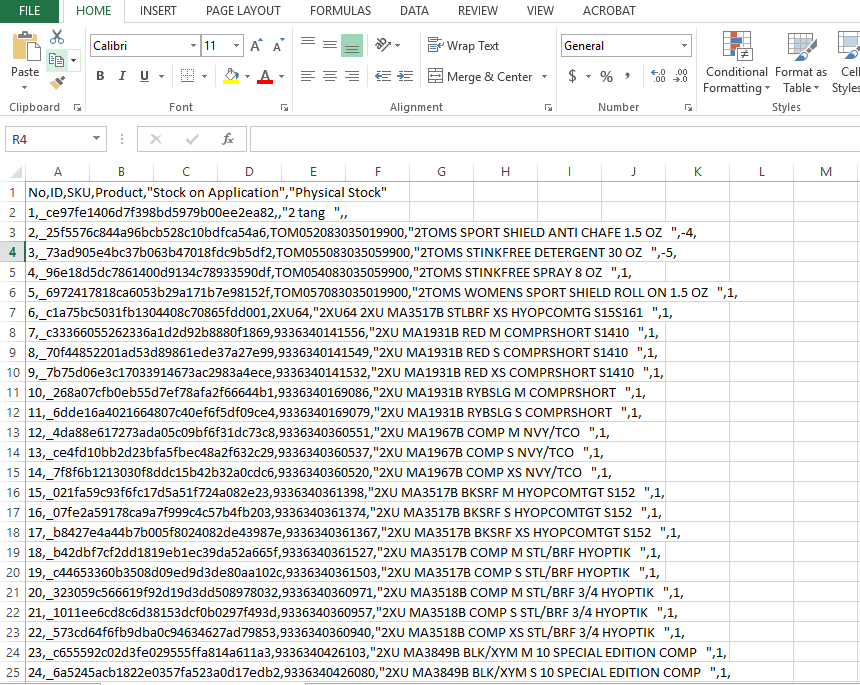Confirm entry with the checkmark icon
Viewport: 860px width, 685px height.
pos(192,139)
